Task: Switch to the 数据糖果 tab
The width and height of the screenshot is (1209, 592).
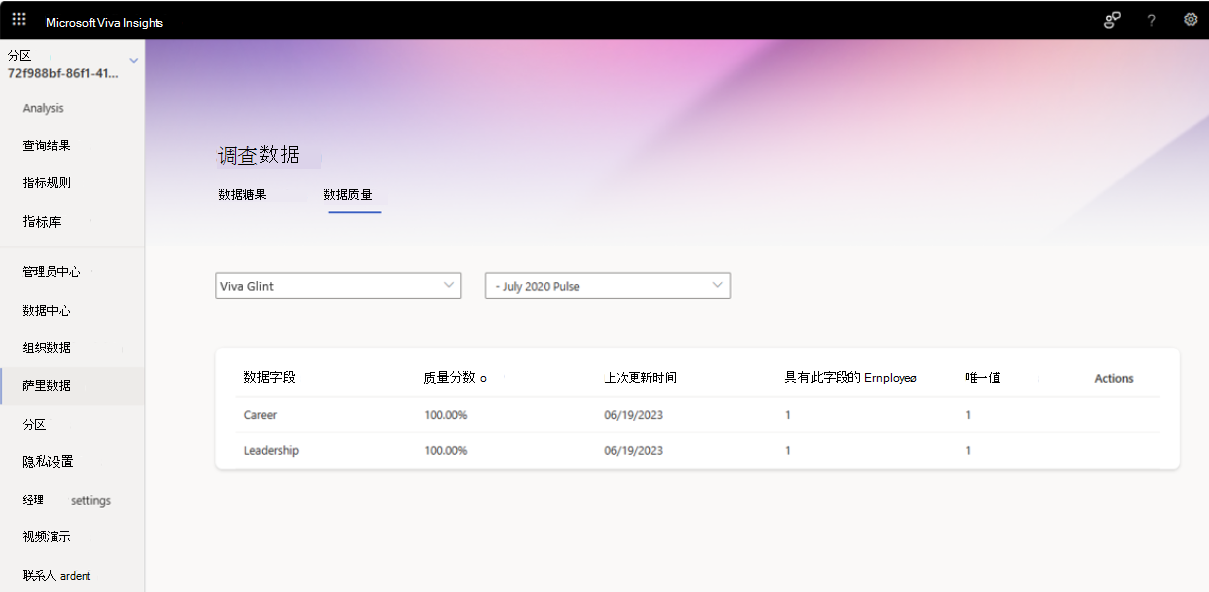Action: [241, 194]
